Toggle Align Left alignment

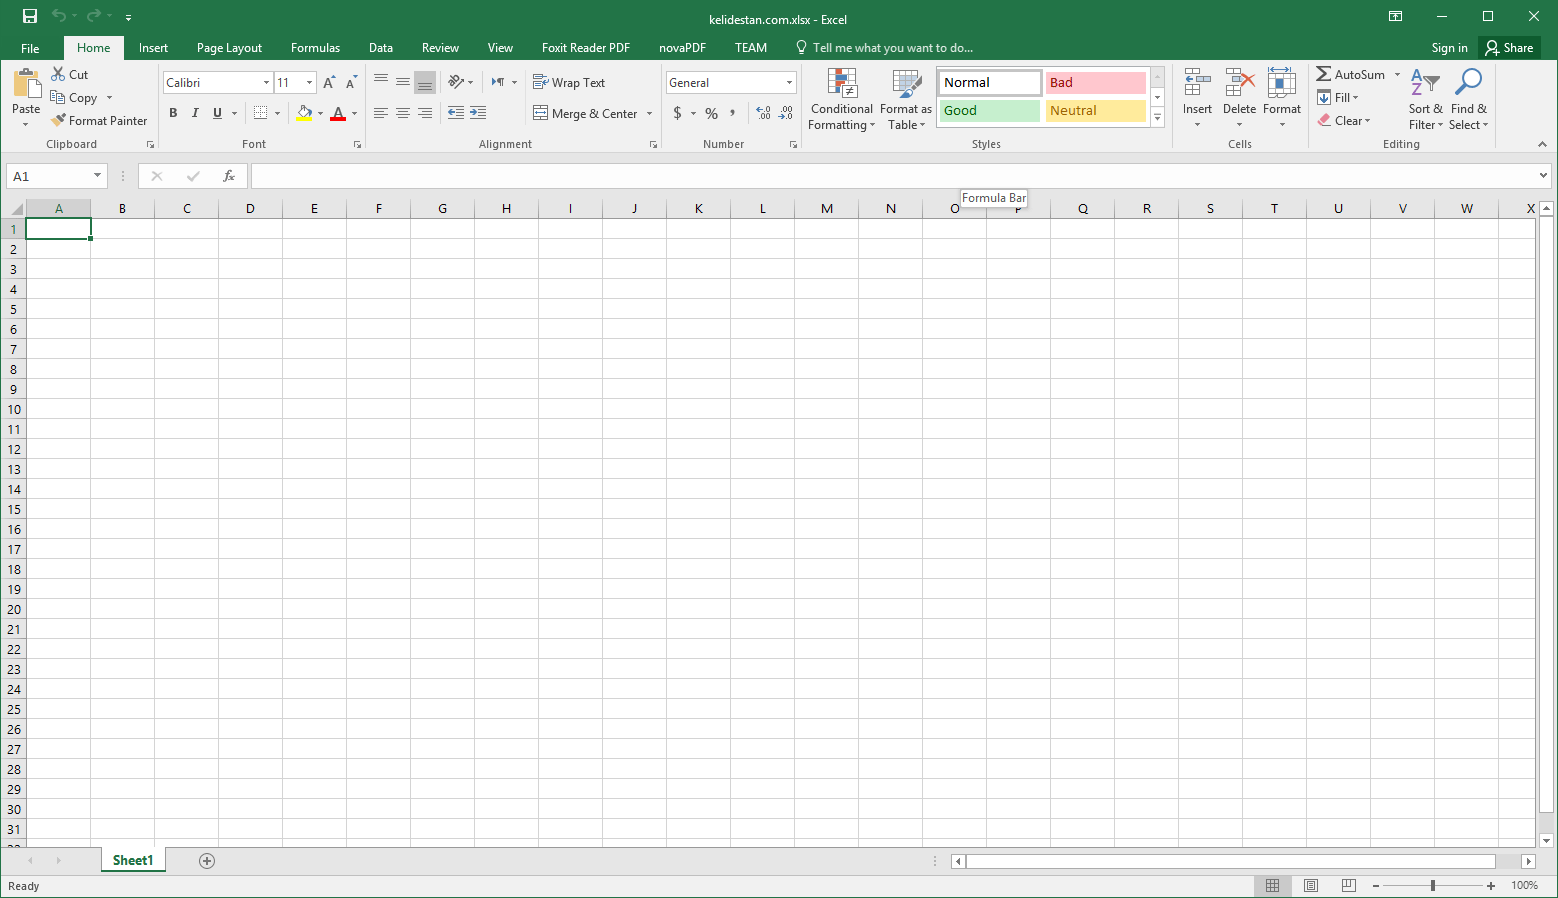coord(381,113)
